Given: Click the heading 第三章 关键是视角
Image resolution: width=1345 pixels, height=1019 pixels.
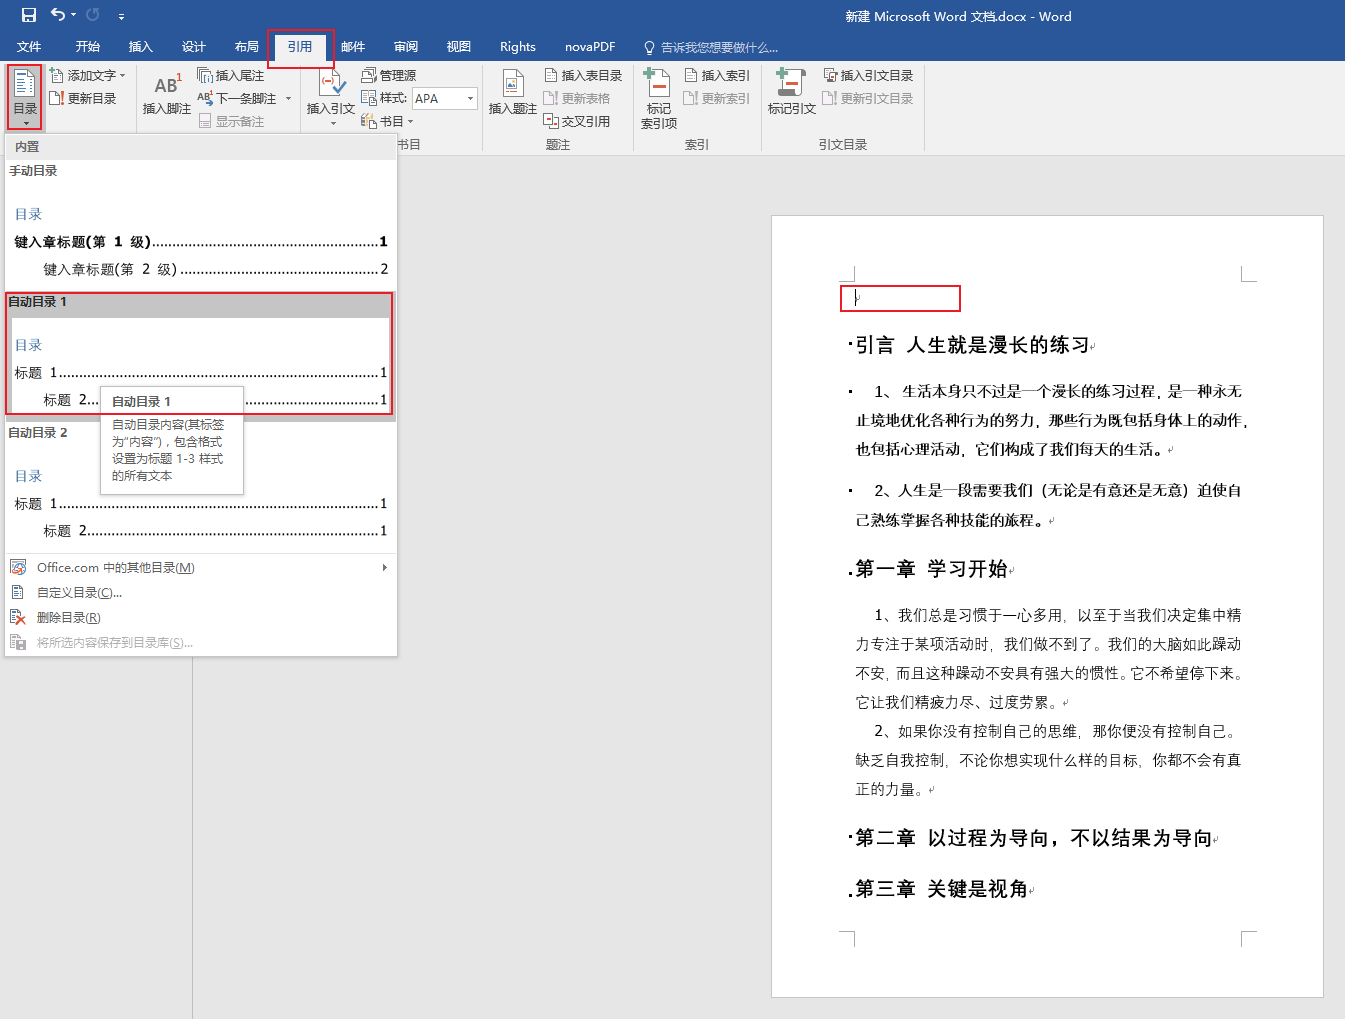Looking at the screenshot, I should 942,890.
